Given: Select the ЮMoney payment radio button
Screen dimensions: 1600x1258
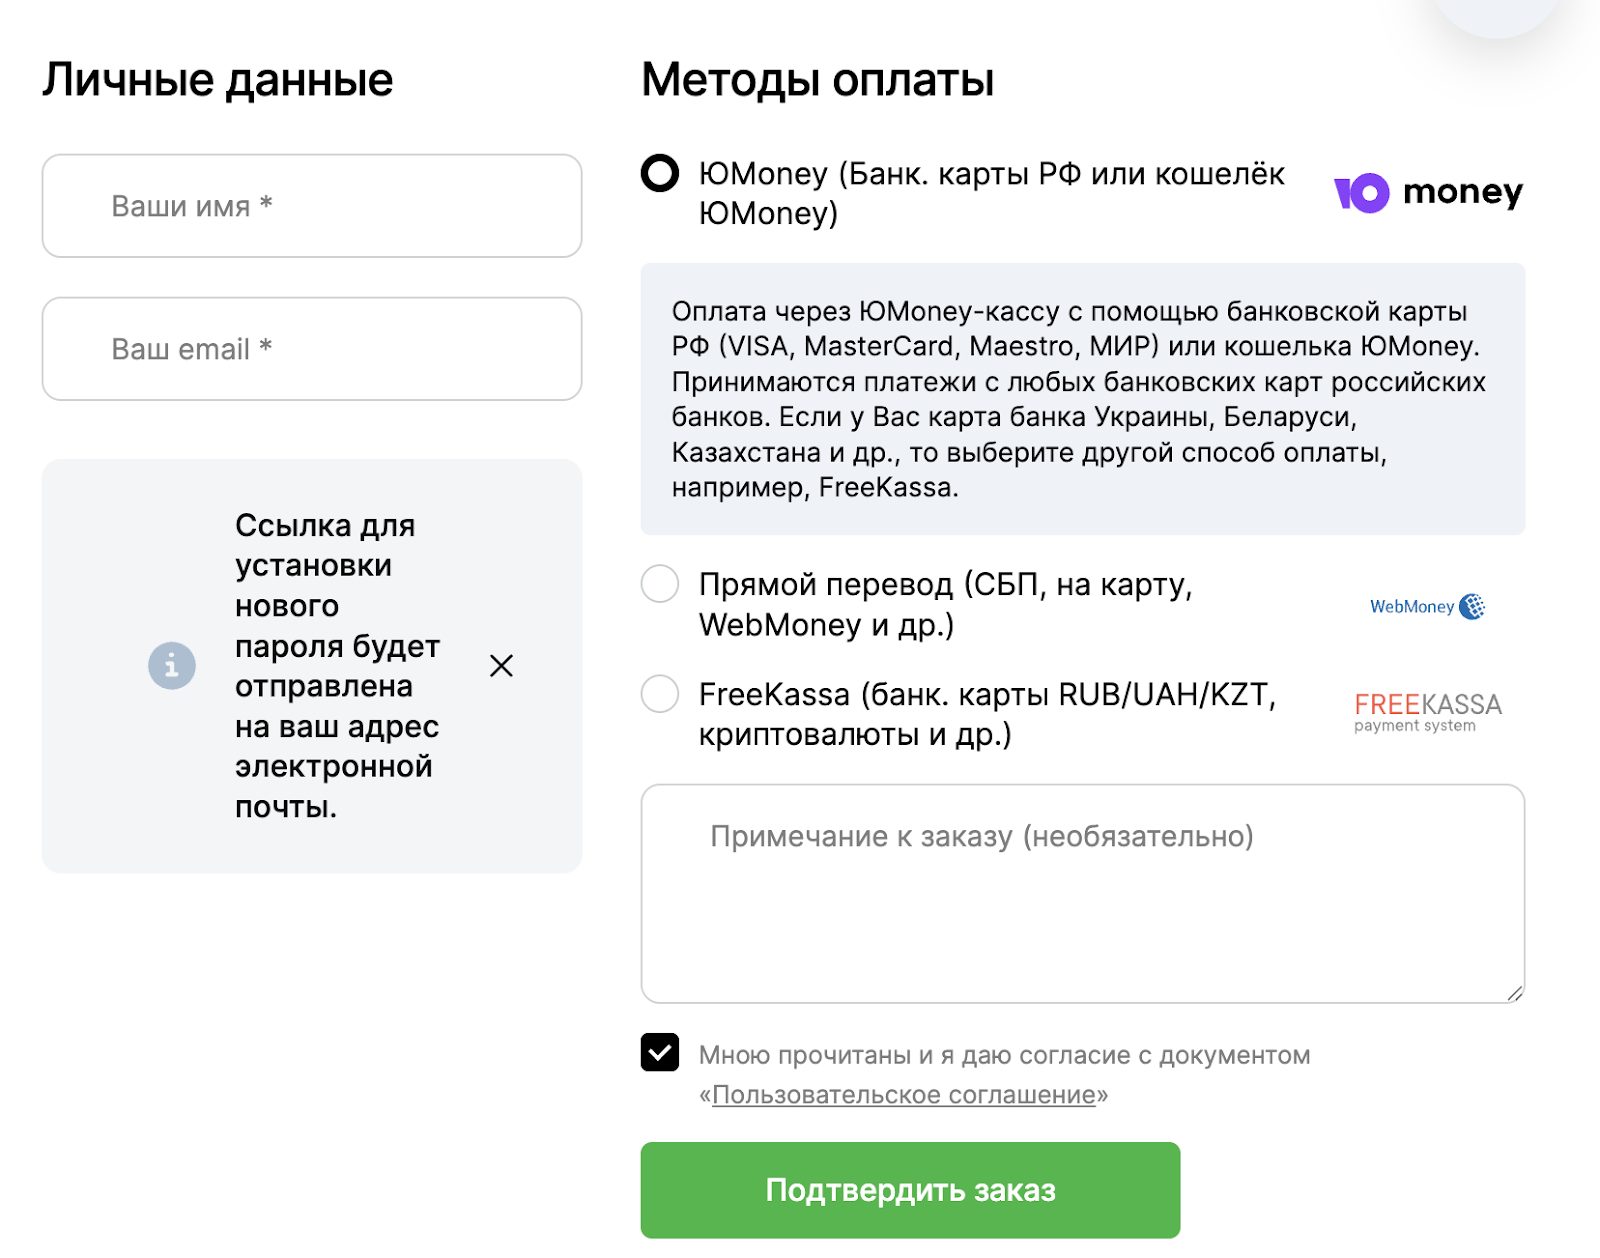Looking at the screenshot, I should [x=660, y=173].
